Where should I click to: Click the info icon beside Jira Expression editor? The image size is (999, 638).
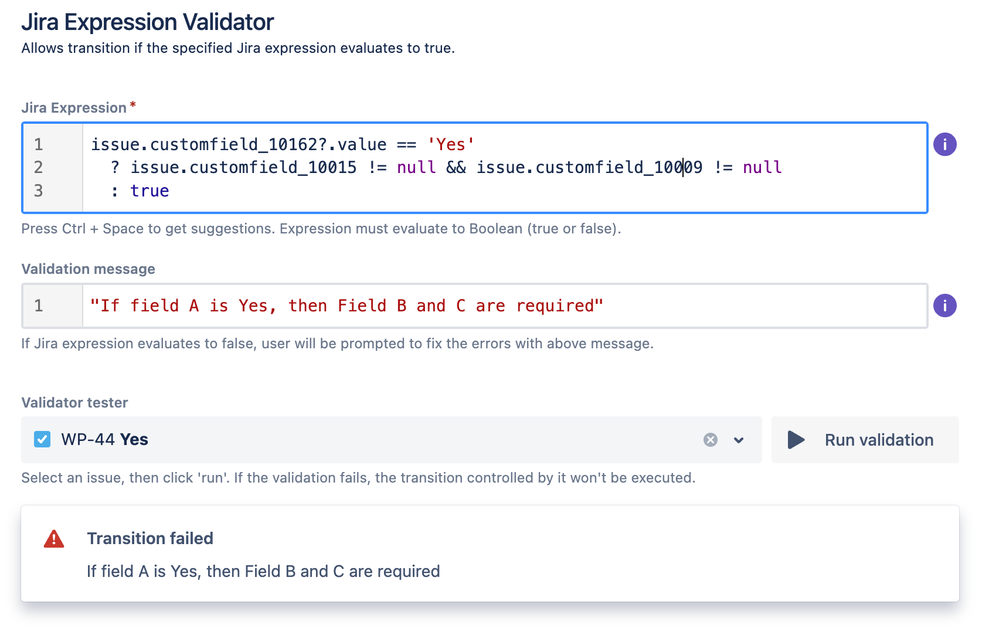tap(945, 144)
